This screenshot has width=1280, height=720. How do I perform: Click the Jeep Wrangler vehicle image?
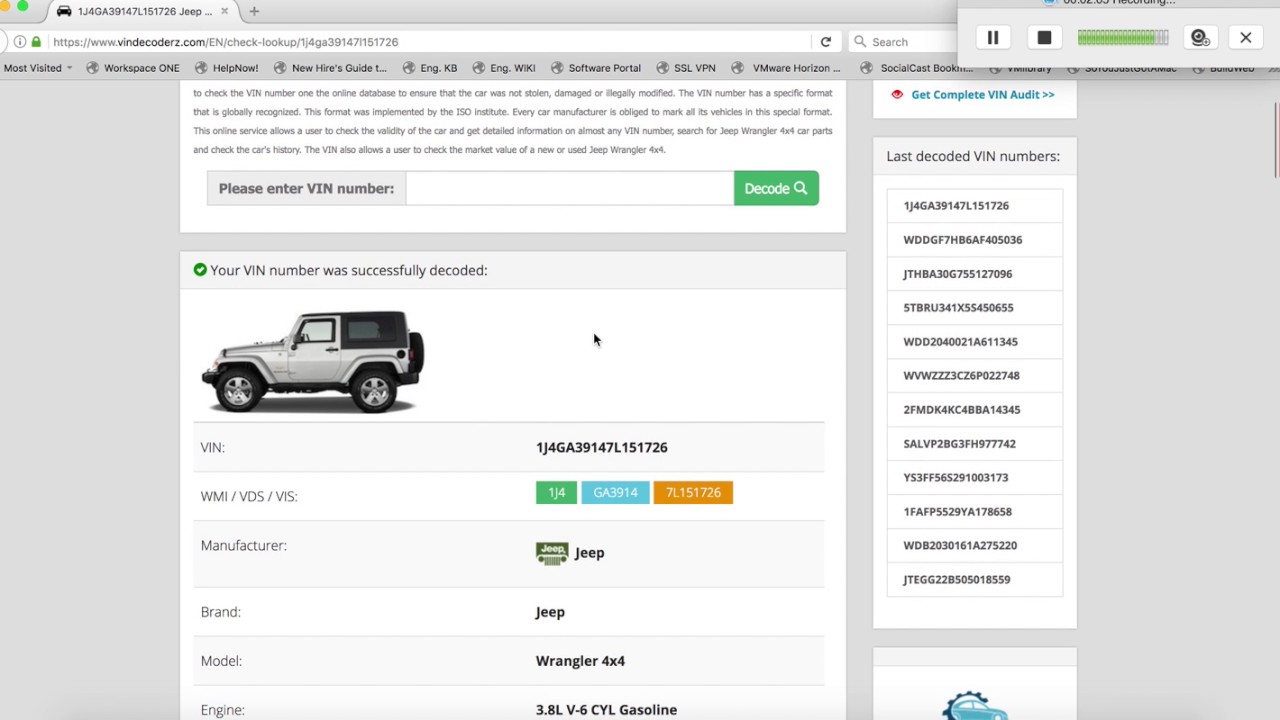tap(313, 361)
